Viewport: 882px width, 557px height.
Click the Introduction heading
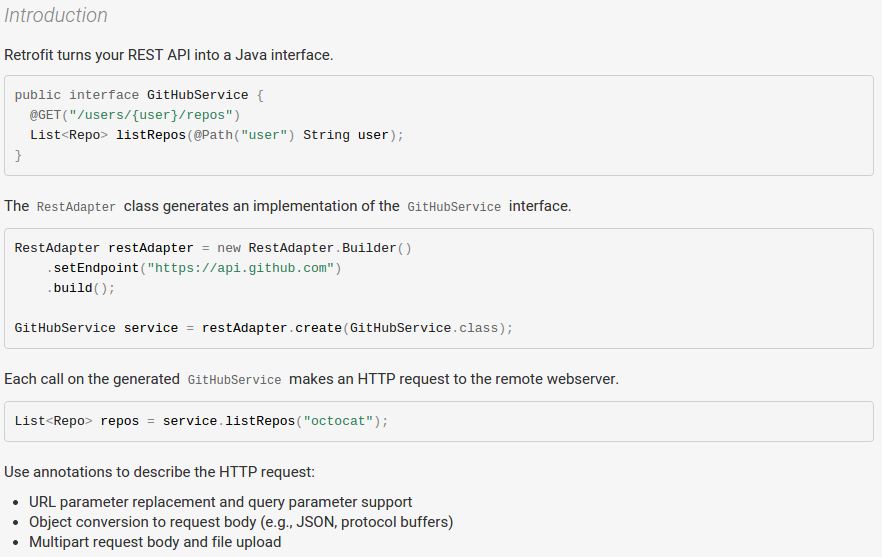click(56, 16)
